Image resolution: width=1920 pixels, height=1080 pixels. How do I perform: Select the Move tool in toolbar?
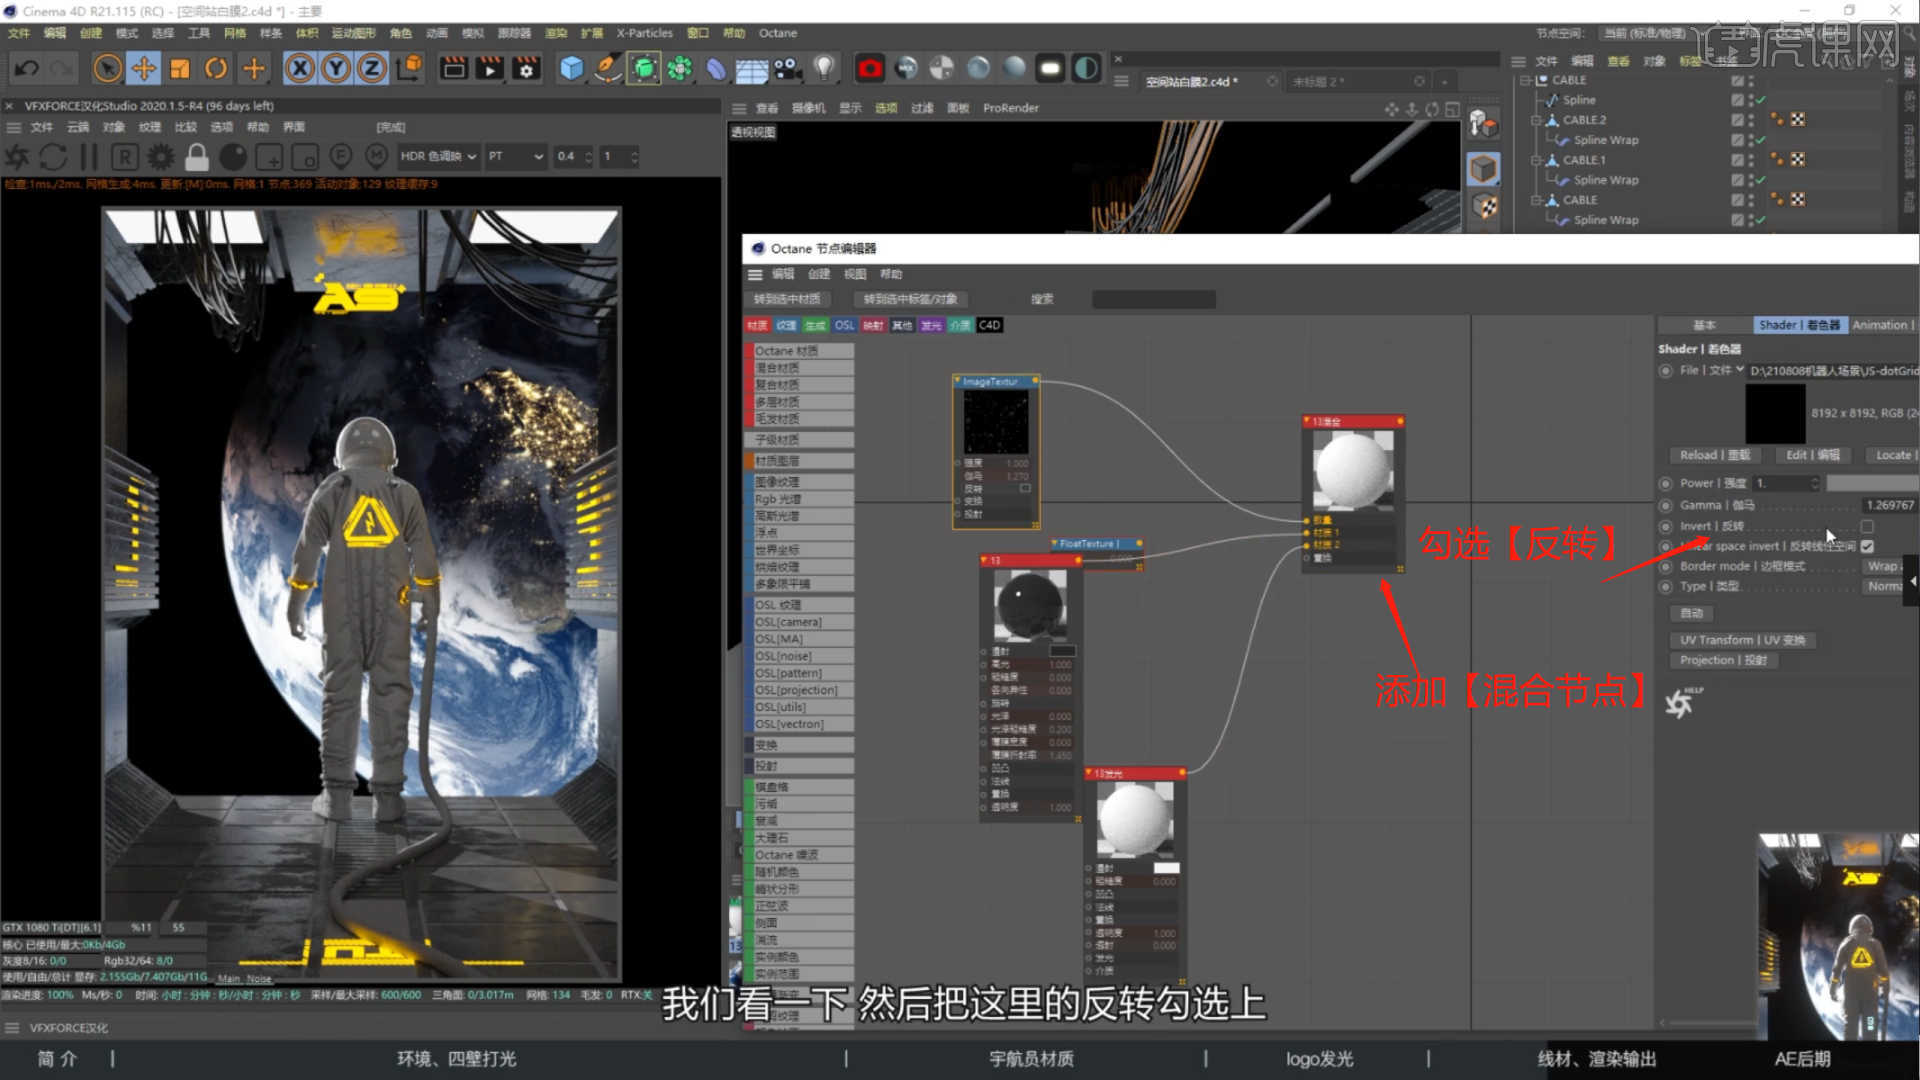coord(143,68)
